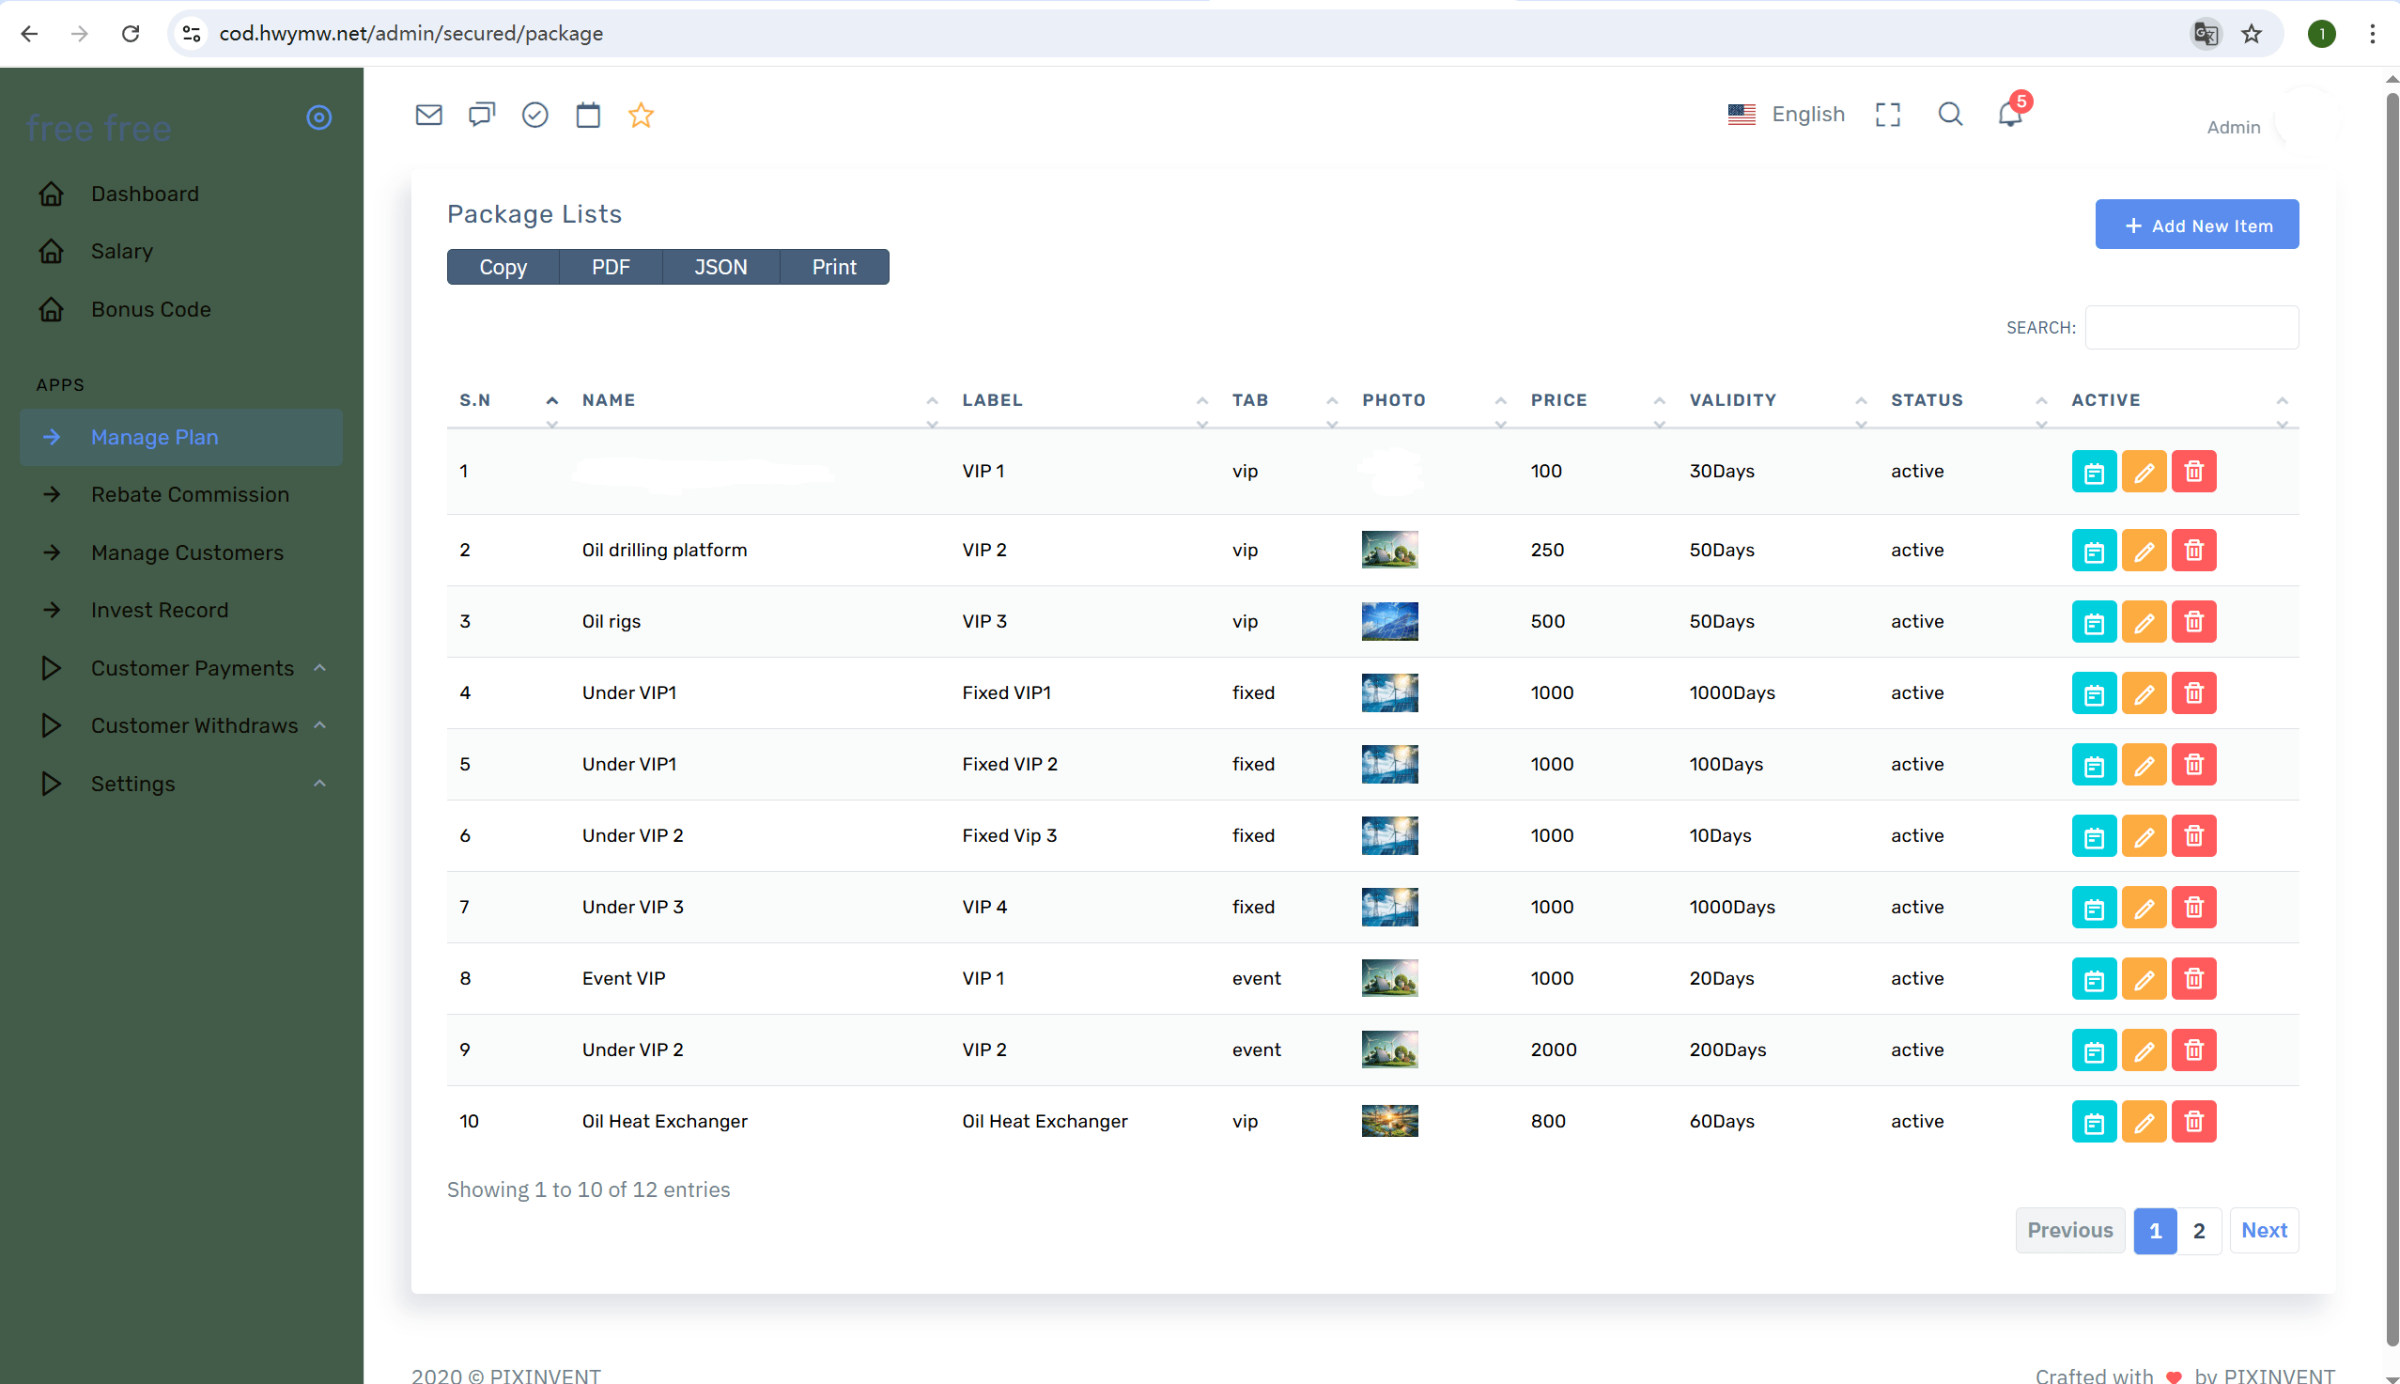Click the yellow star favorites icon
Image resolution: width=2400 pixels, height=1384 pixels.
[x=641, y=115]
